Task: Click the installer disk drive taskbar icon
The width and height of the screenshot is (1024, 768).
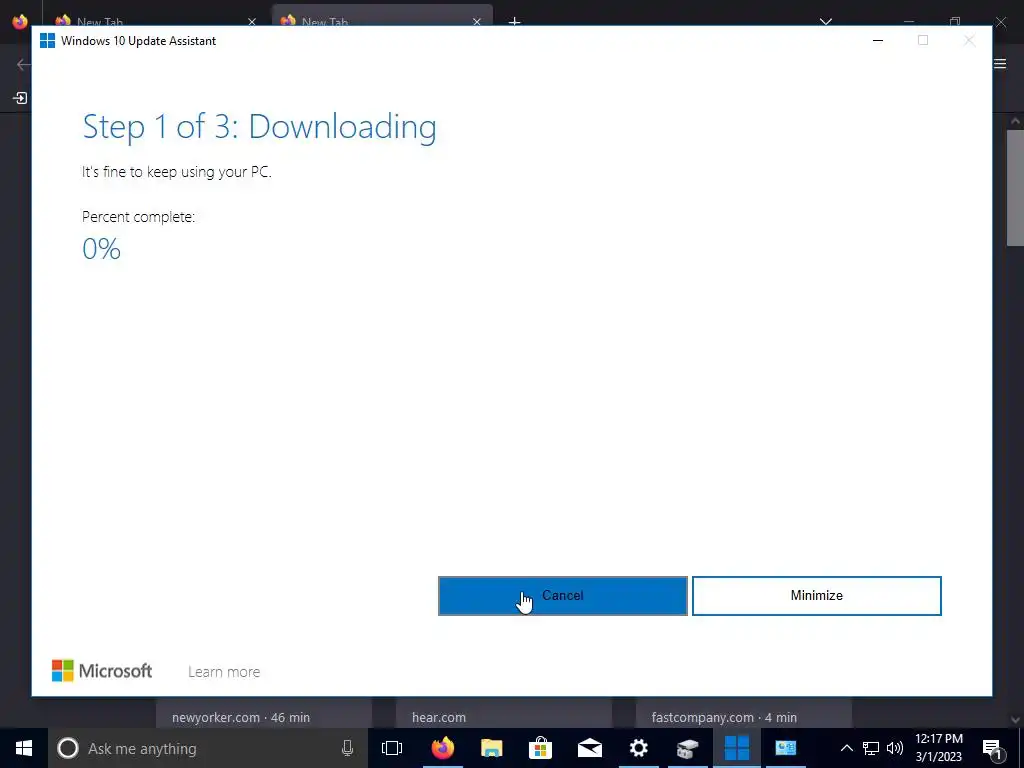Action: [688, 748]
